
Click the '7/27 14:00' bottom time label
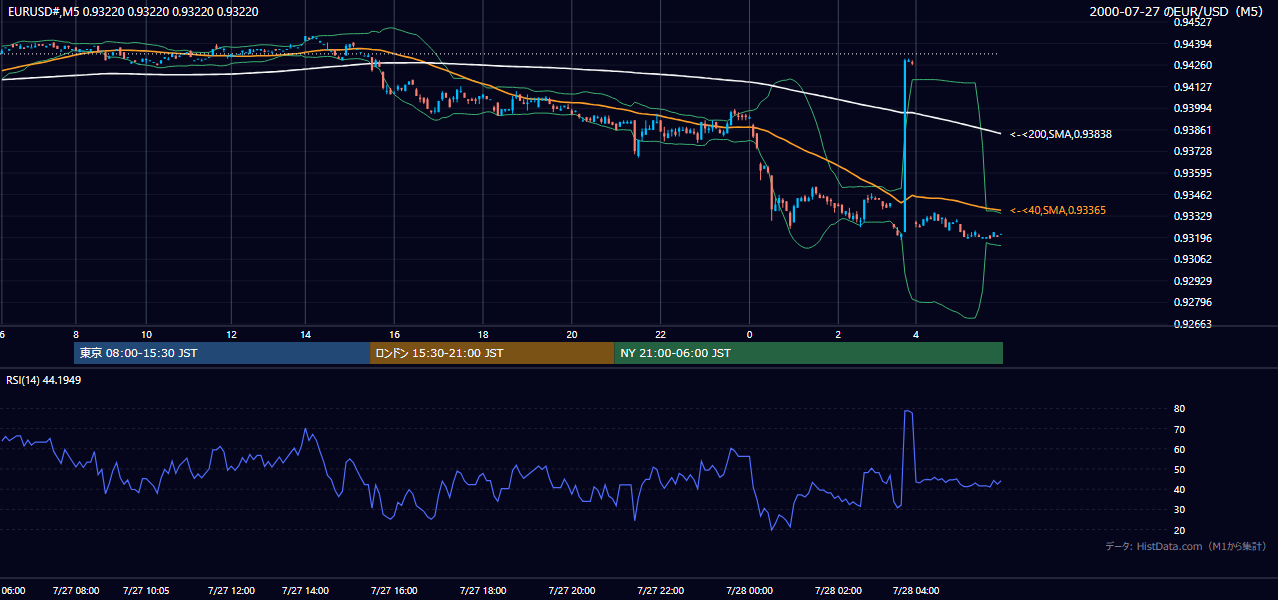coord(306,591)
